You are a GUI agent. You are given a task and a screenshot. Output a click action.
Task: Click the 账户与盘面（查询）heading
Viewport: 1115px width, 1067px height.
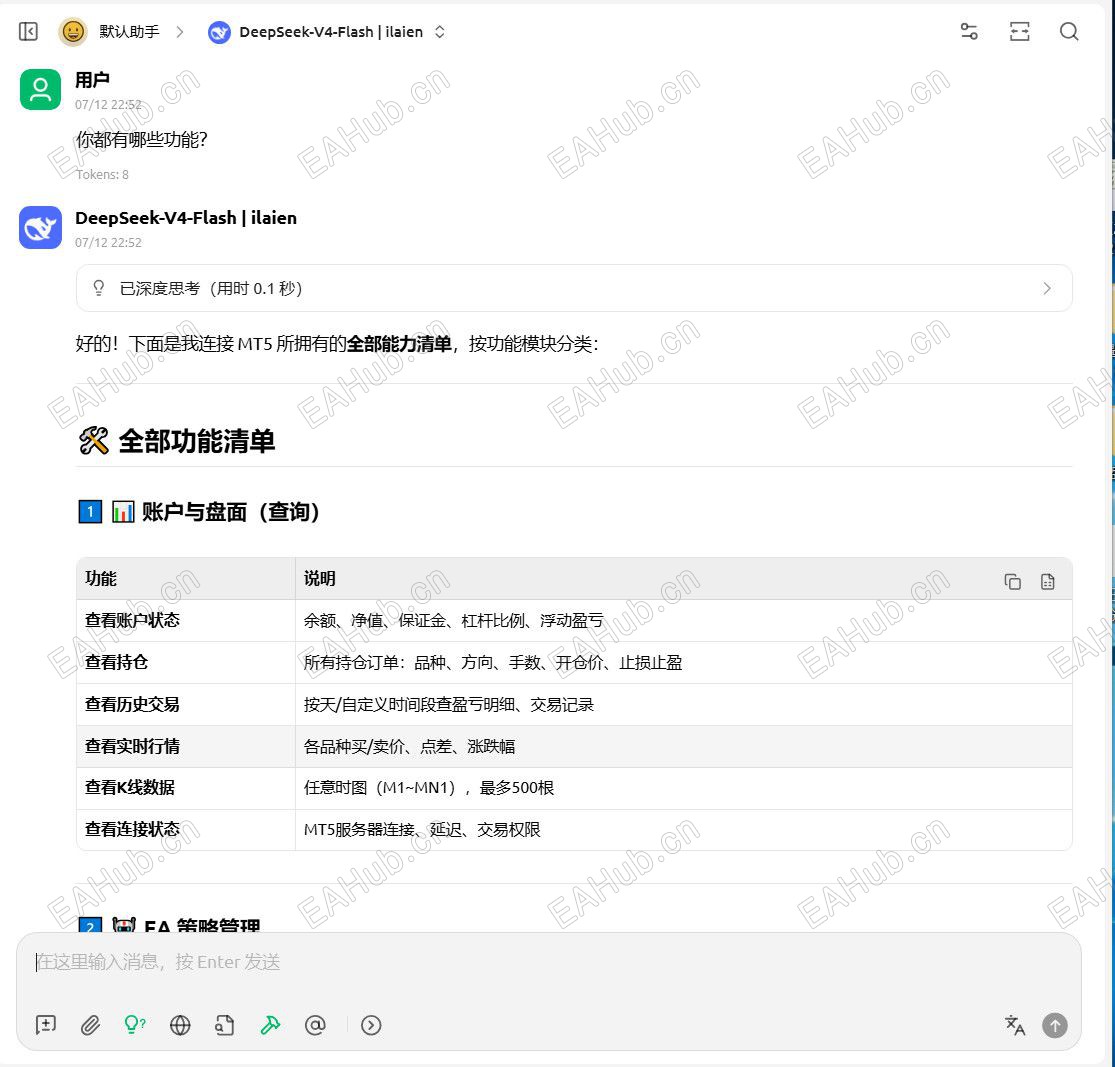[x=198, y=511]
